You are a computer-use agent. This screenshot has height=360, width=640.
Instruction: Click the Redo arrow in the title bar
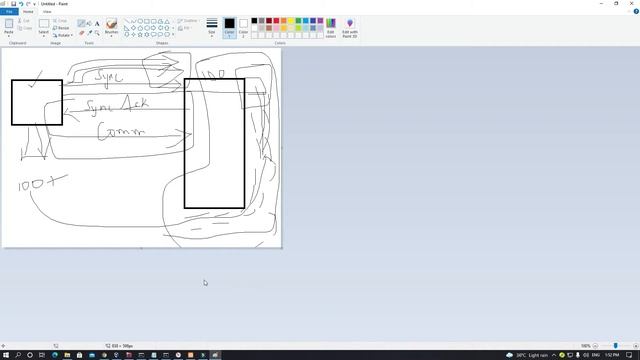pyautogui.click(x=28, y=4)
